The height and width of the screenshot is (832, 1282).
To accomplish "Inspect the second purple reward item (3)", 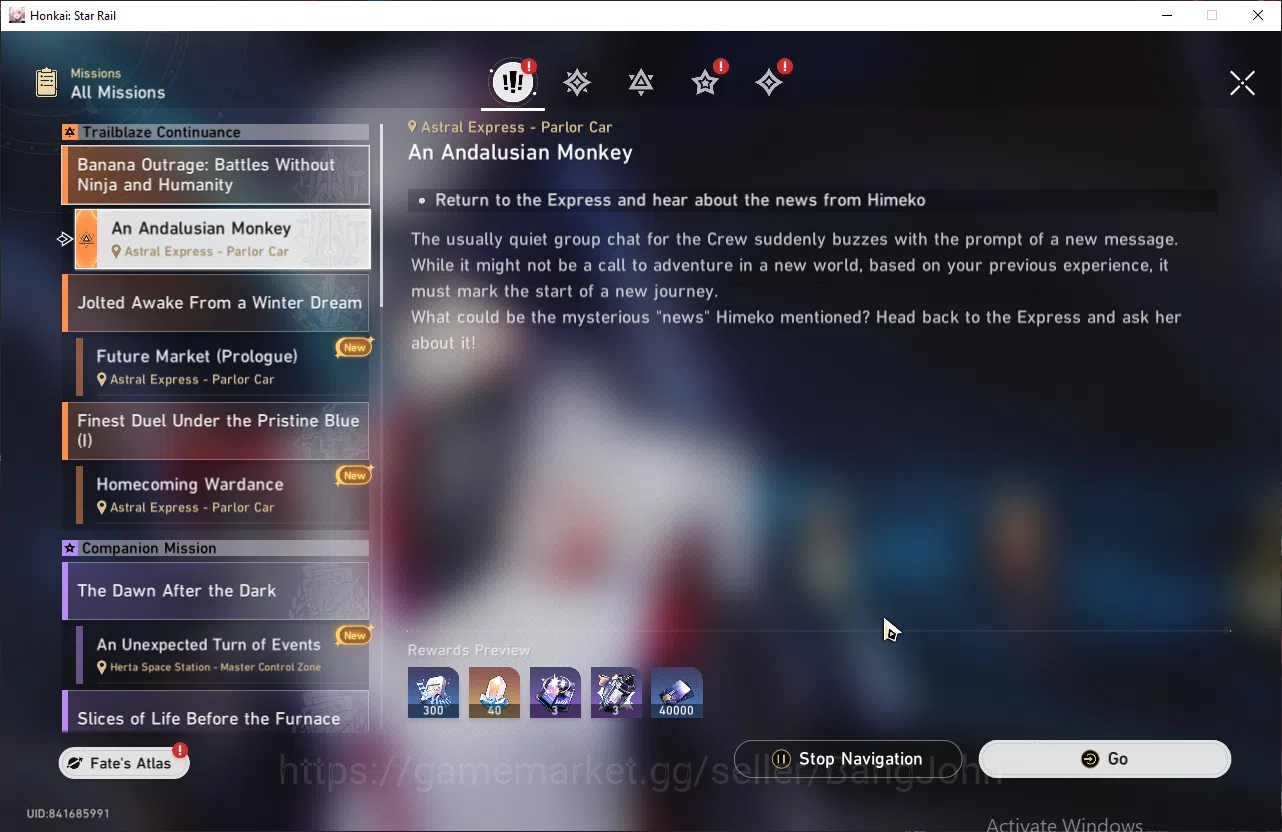I will tap(616, 693).
